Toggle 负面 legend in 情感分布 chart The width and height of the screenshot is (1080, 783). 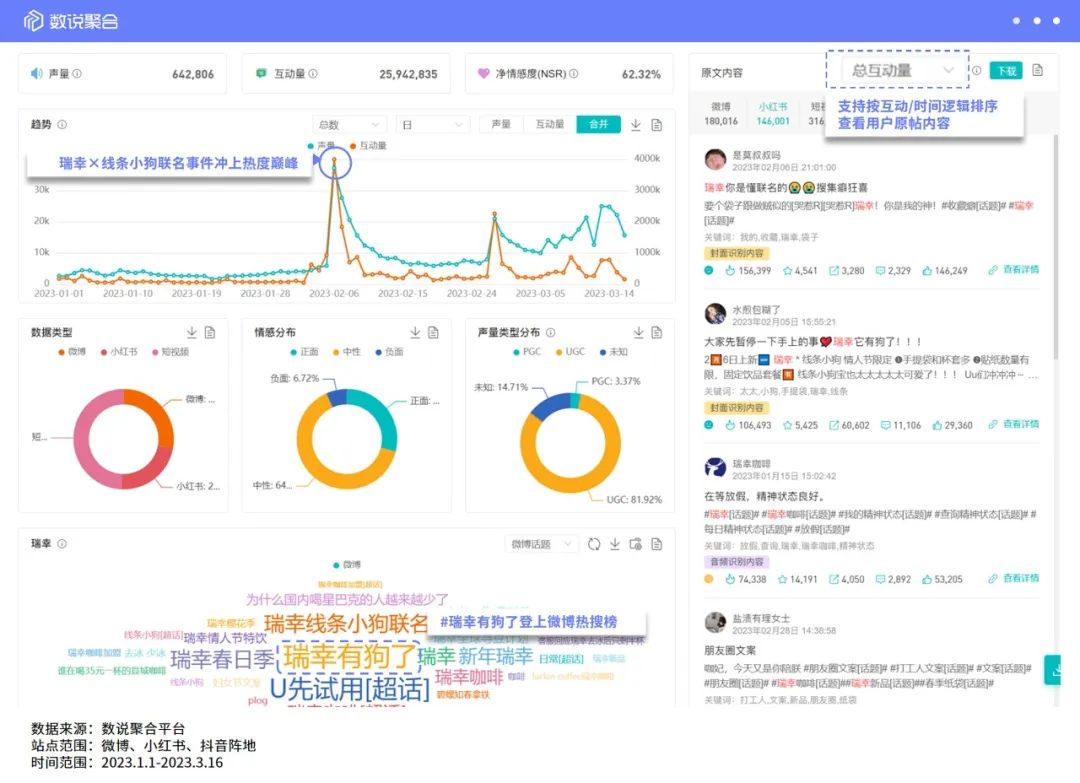[389, 352]
